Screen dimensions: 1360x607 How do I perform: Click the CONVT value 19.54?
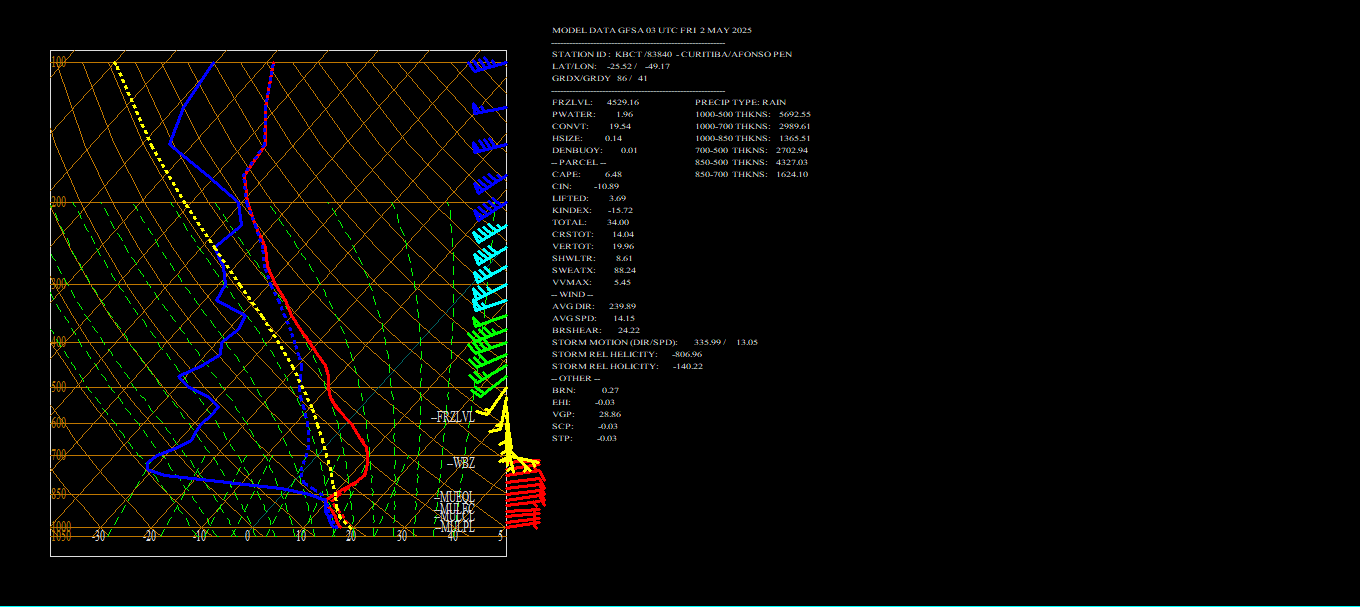pyautogui.click(x=620, y=126)
